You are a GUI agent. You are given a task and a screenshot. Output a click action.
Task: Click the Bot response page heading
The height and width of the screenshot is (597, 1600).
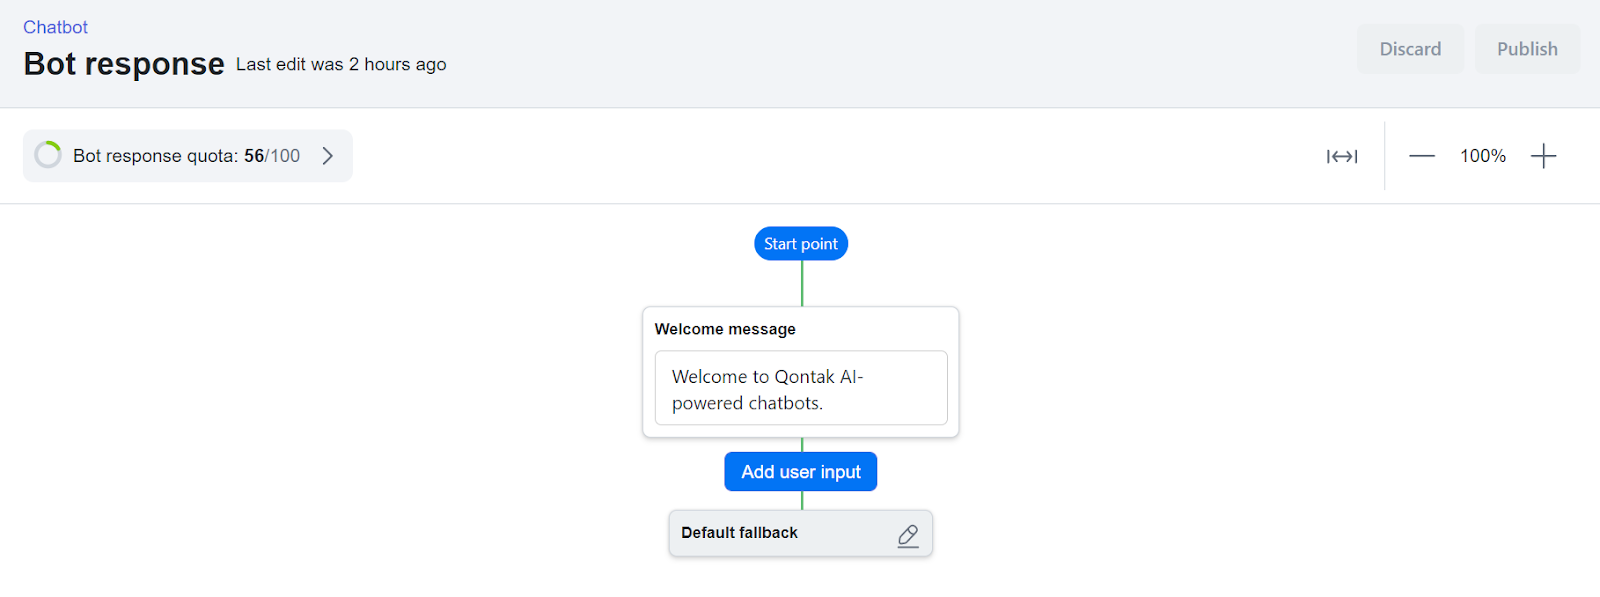point(124,64)
